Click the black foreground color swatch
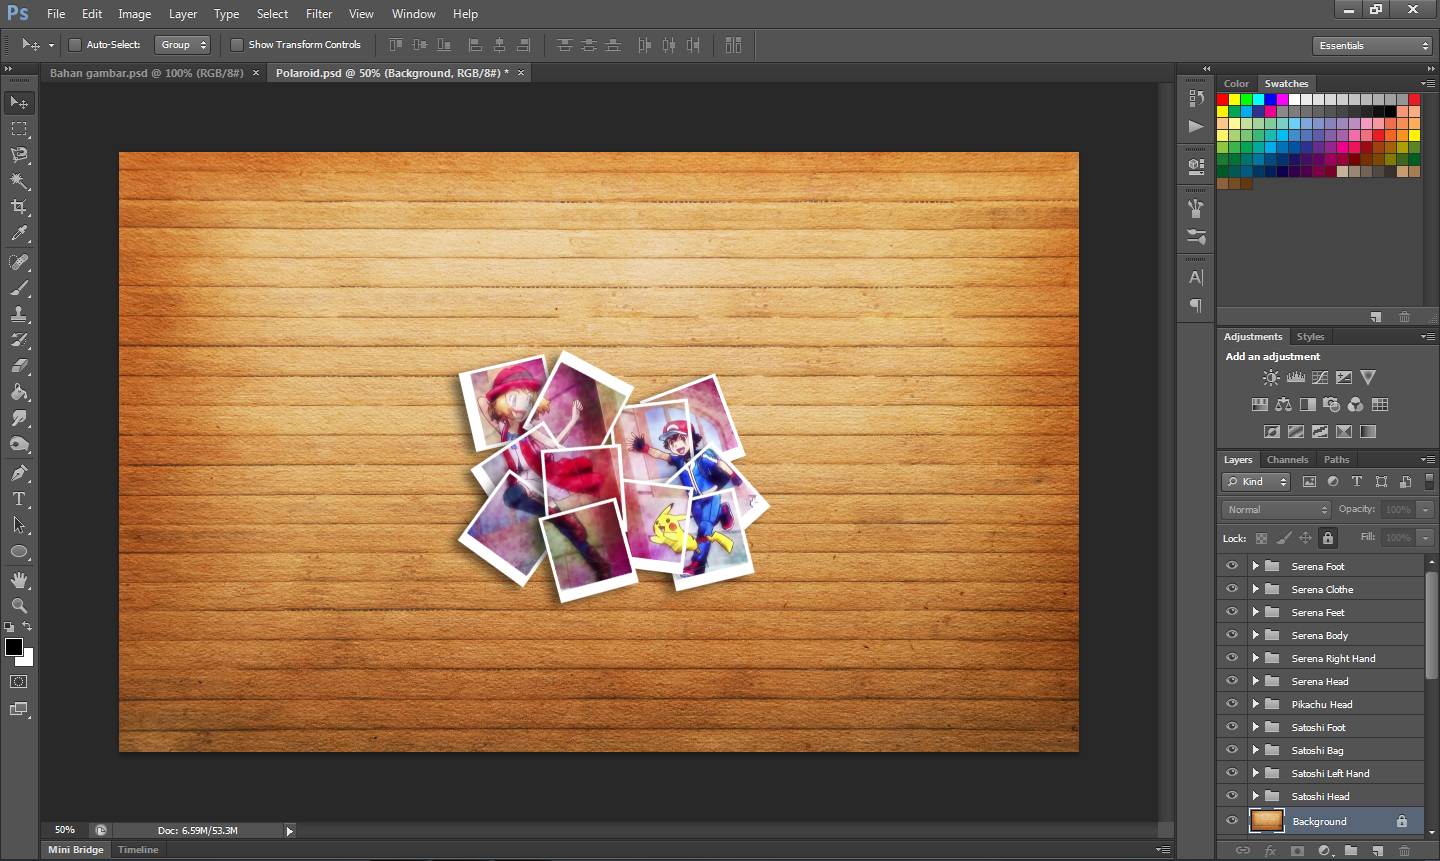This screenshot has width=1440, height=861. [14, 647]
